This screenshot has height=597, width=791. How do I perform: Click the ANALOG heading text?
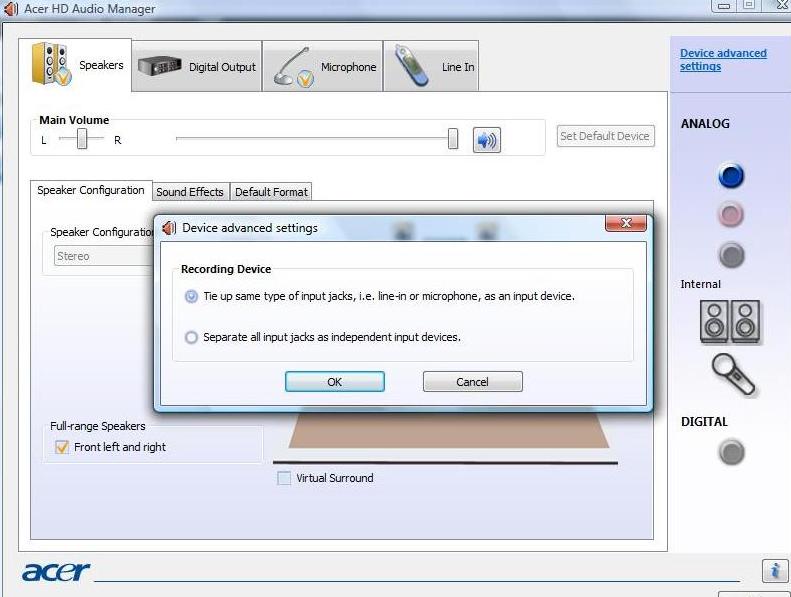pyautogui.click(x=705, y=124)
